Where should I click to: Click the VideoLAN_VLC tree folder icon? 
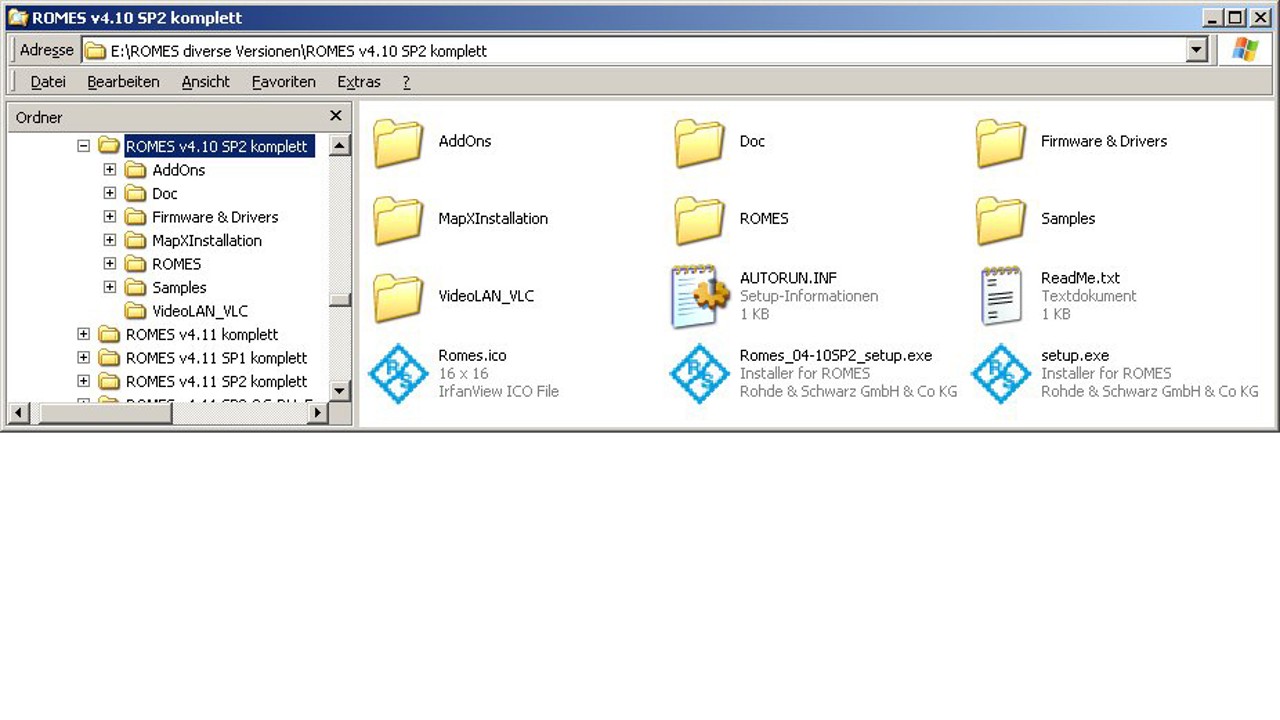coord(135,311)
